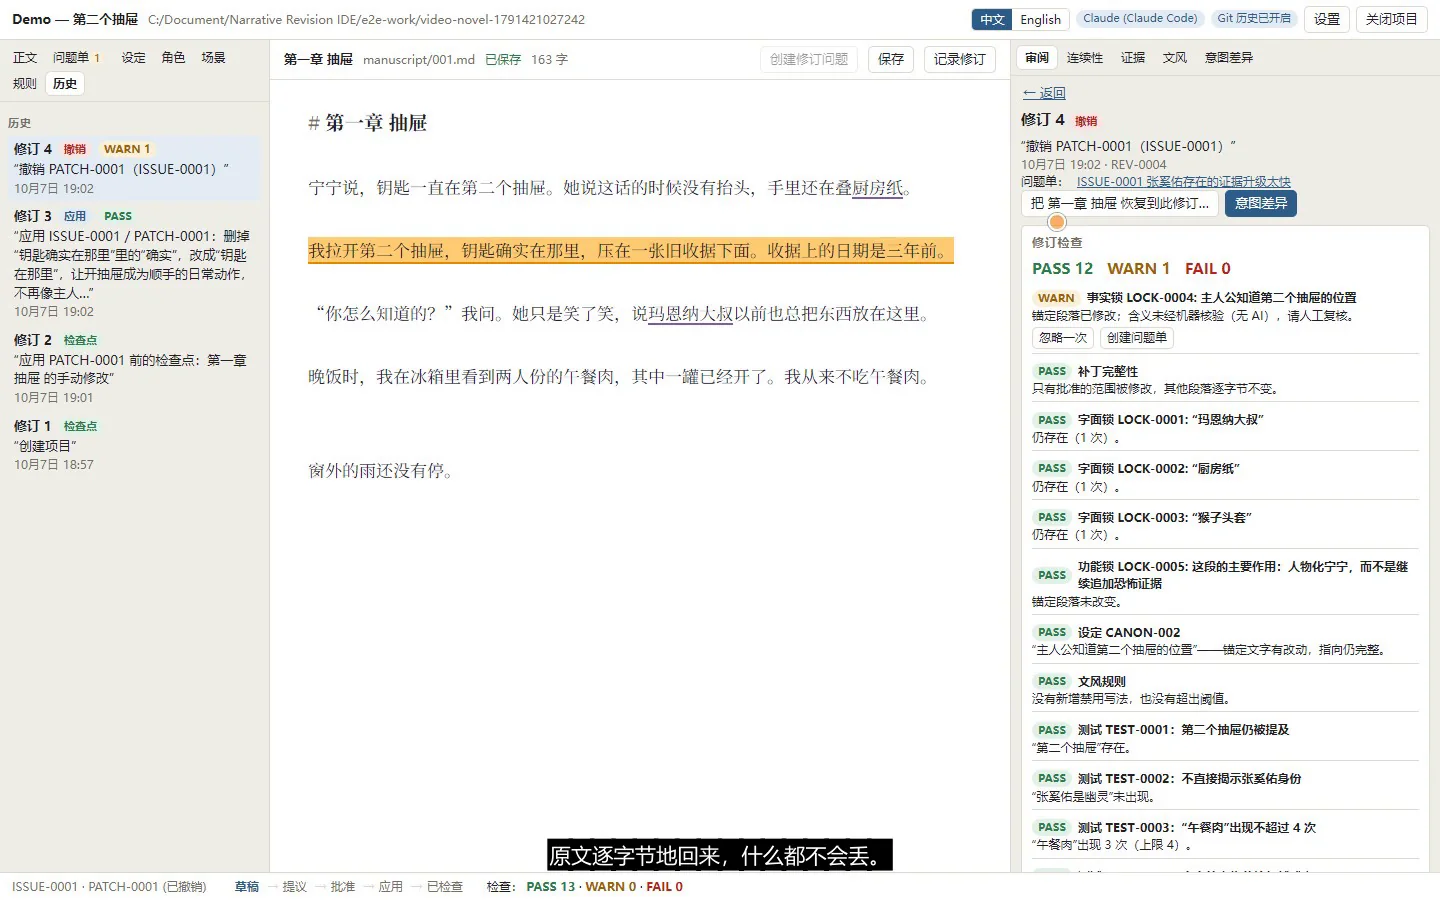Viewport: 1440px width, 900px height.
Task: Open the 角色 tab
Action: pyautogui.click(x=173, y=58)
